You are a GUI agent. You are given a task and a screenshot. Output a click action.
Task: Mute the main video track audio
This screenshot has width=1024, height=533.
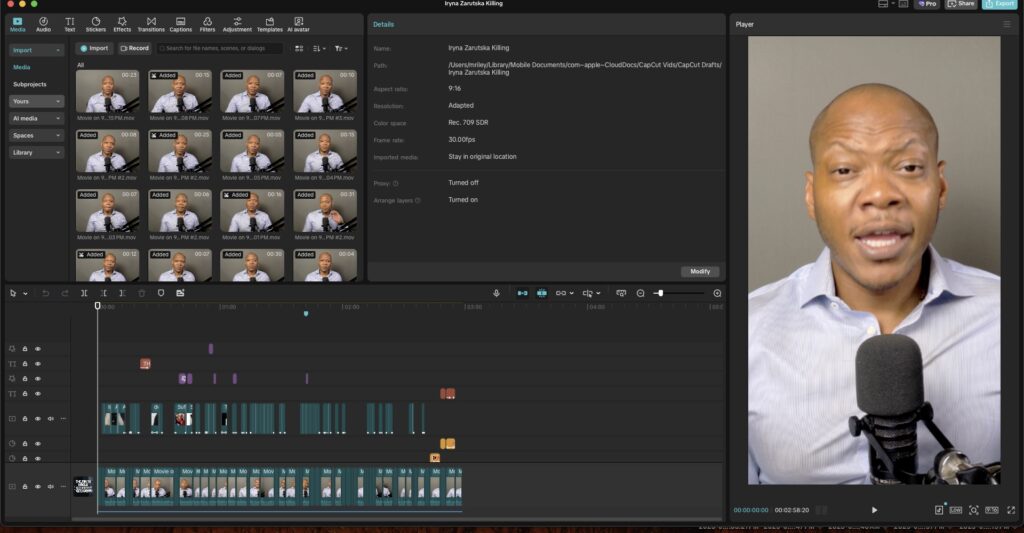pyautogui.click(x=50, y=487)
